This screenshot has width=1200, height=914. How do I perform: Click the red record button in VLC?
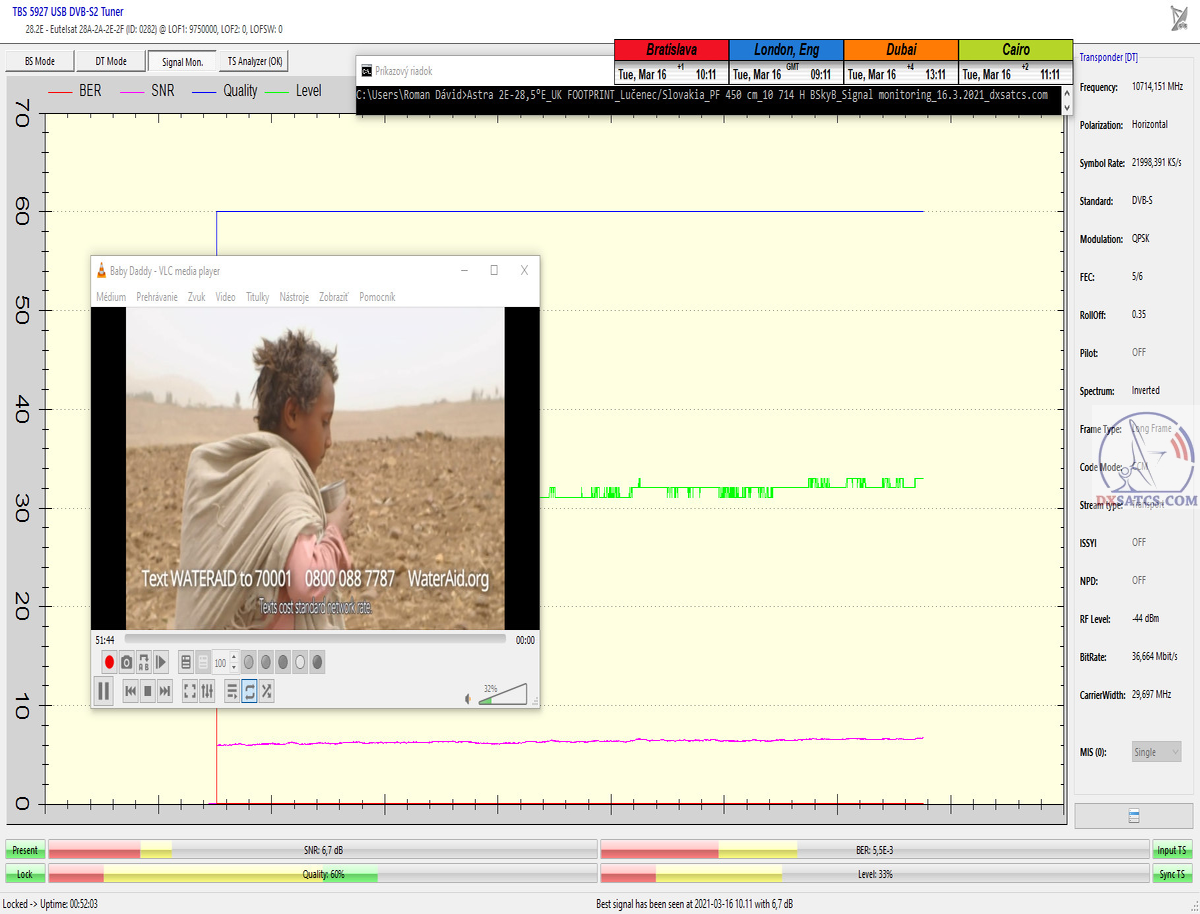[109, 662]
